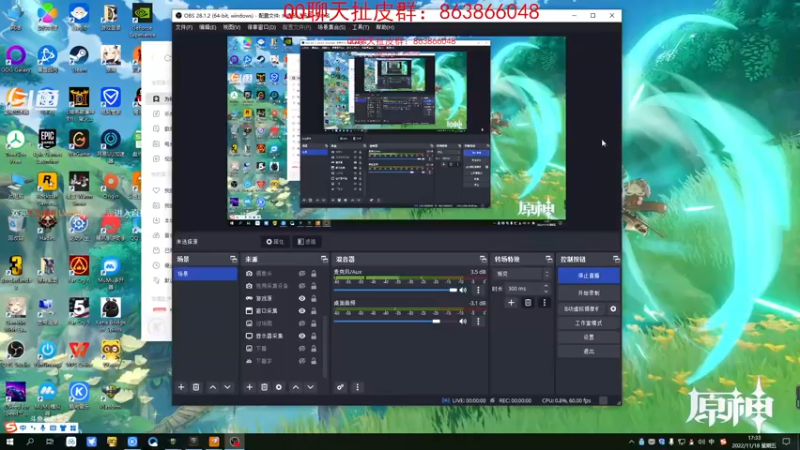Hide the 窗口采集 source via eye icon
800x450 pixels.
[302, 311]
